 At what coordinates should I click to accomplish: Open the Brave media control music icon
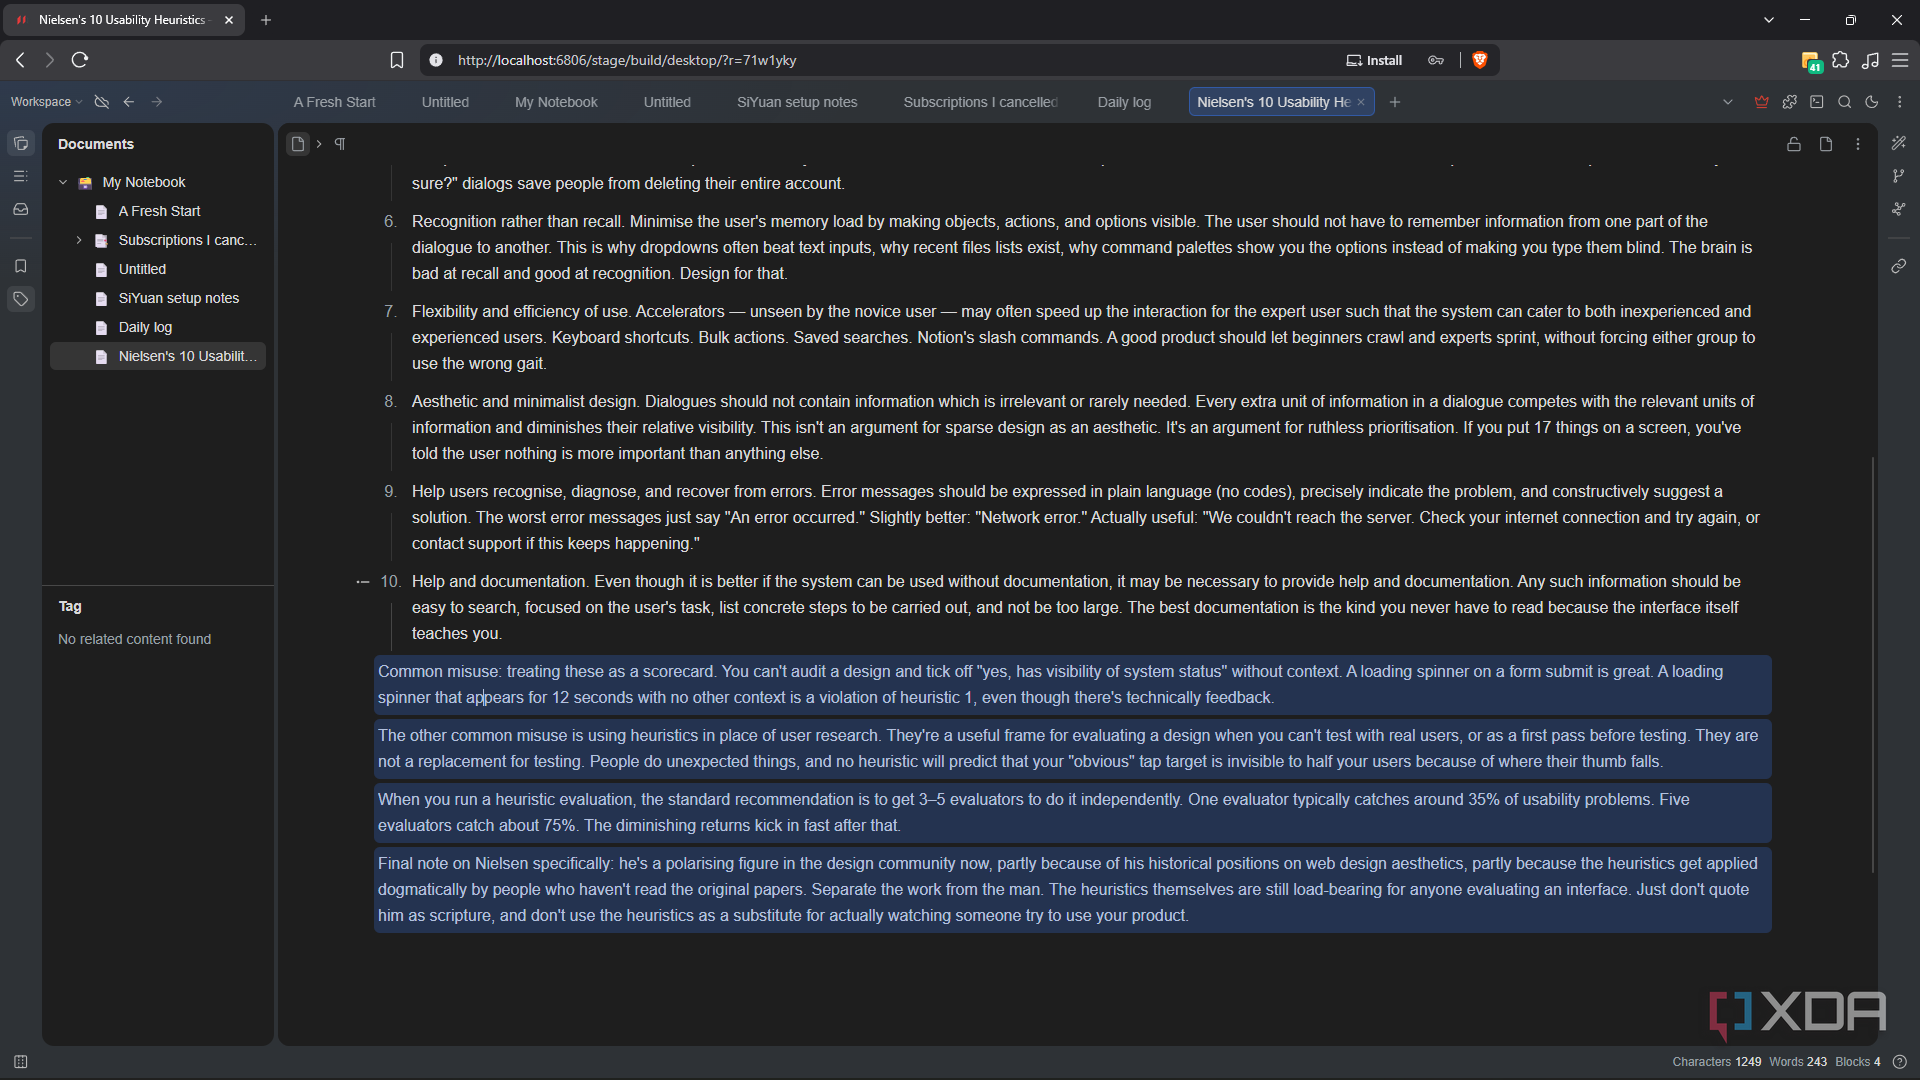click(x=1871, y=60)
